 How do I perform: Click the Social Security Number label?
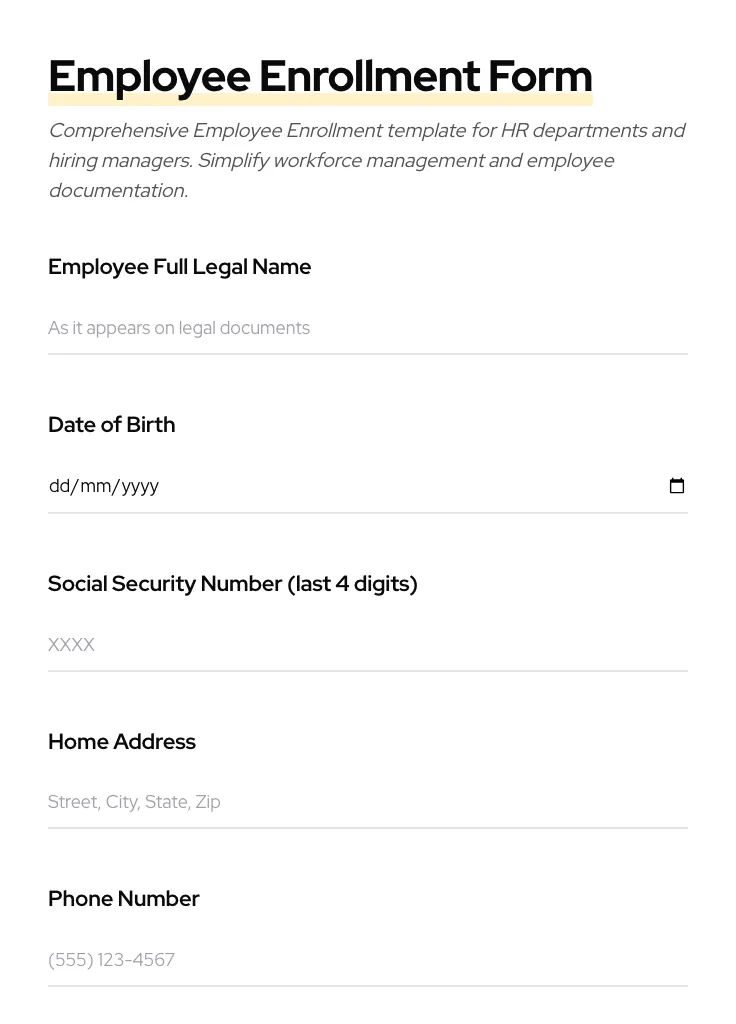click(x=232, y=584)
